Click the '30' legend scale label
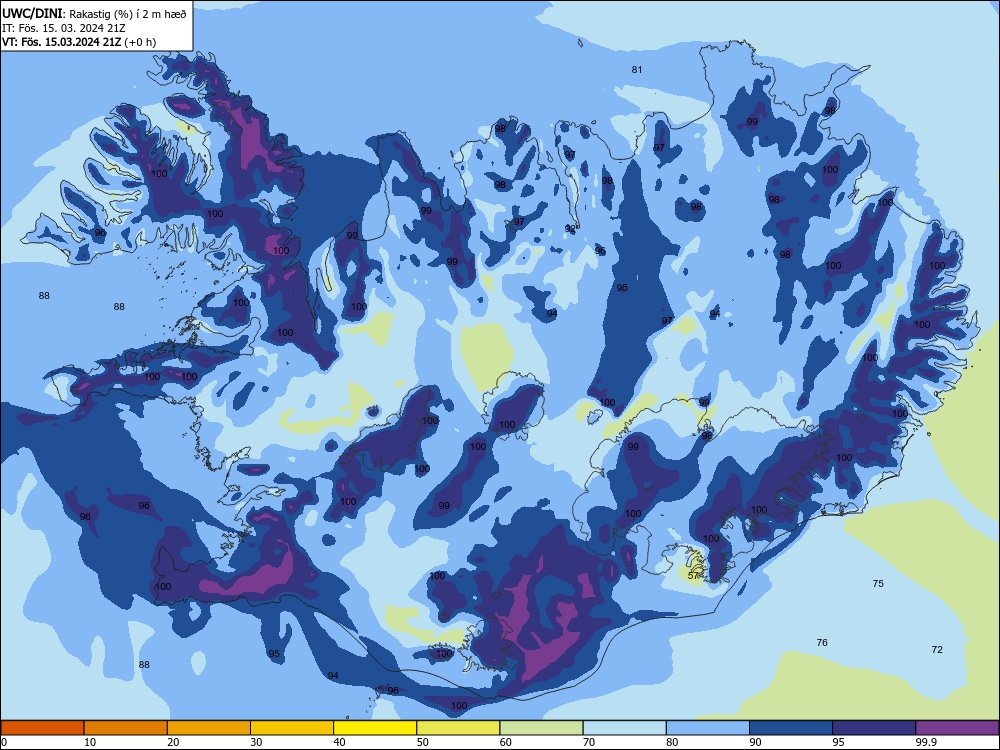This screenshot has height=750, width=1000. (x=256, y=742)
